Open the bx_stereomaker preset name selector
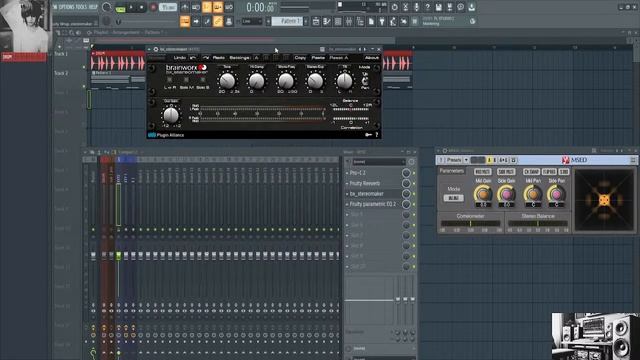Viewport: 640px width, 360px height. [342, 49]
